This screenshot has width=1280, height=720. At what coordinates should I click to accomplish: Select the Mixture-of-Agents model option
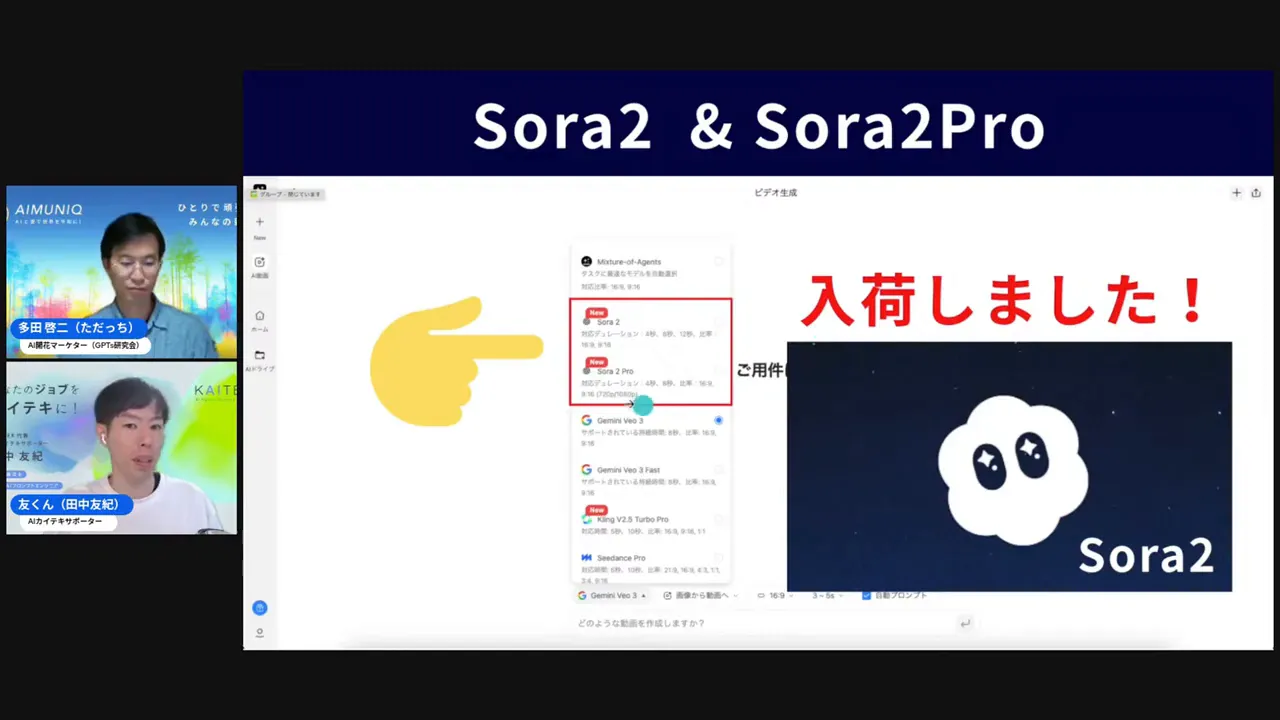651,273
